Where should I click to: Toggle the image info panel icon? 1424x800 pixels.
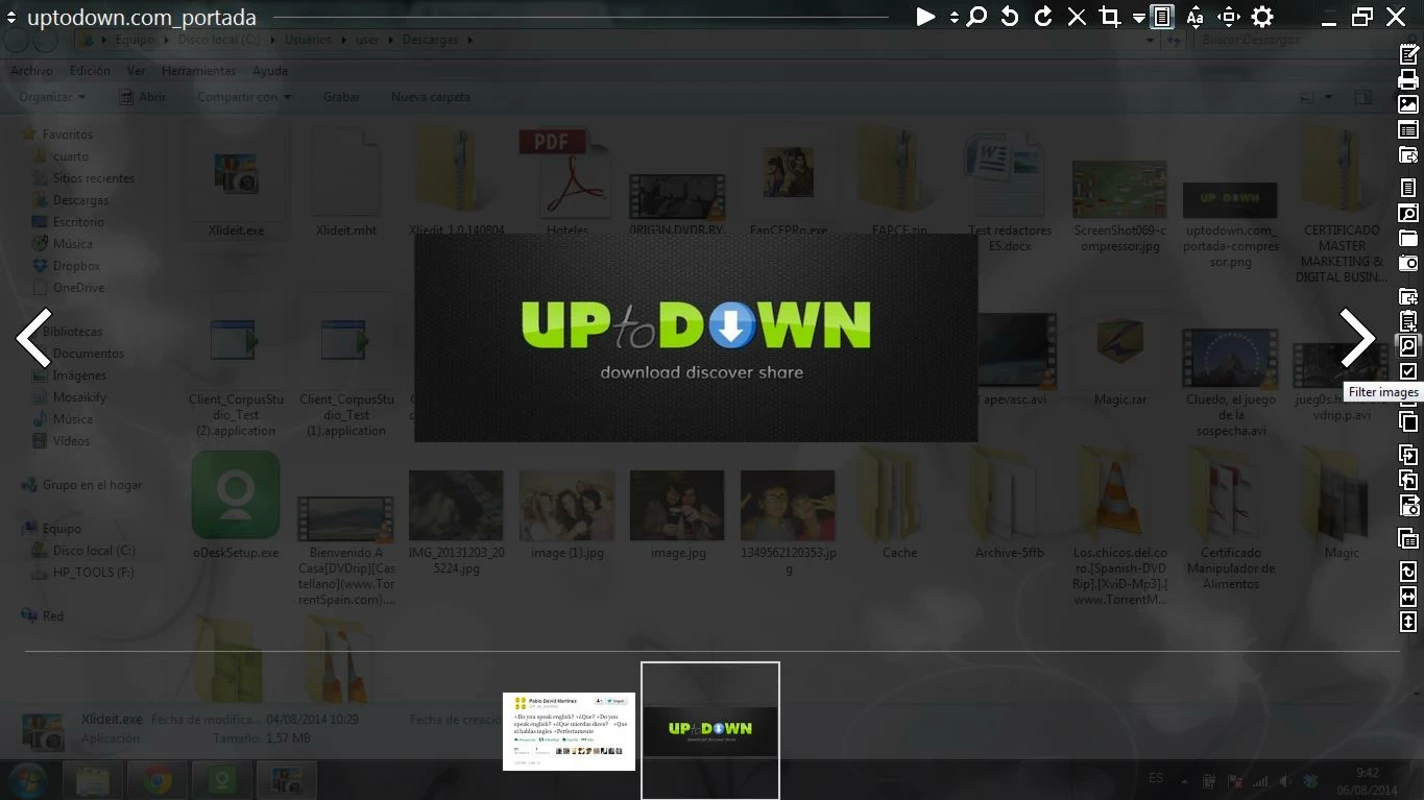tap(1162, 17)
